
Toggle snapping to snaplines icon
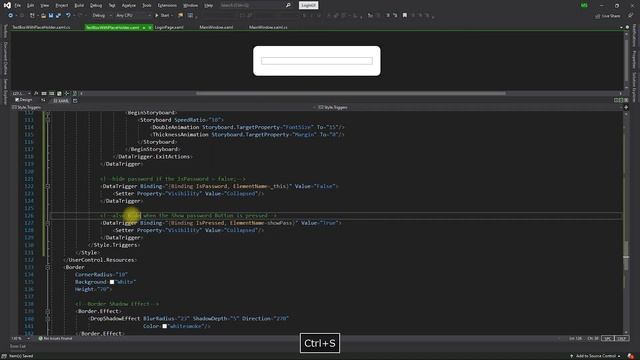67,93
